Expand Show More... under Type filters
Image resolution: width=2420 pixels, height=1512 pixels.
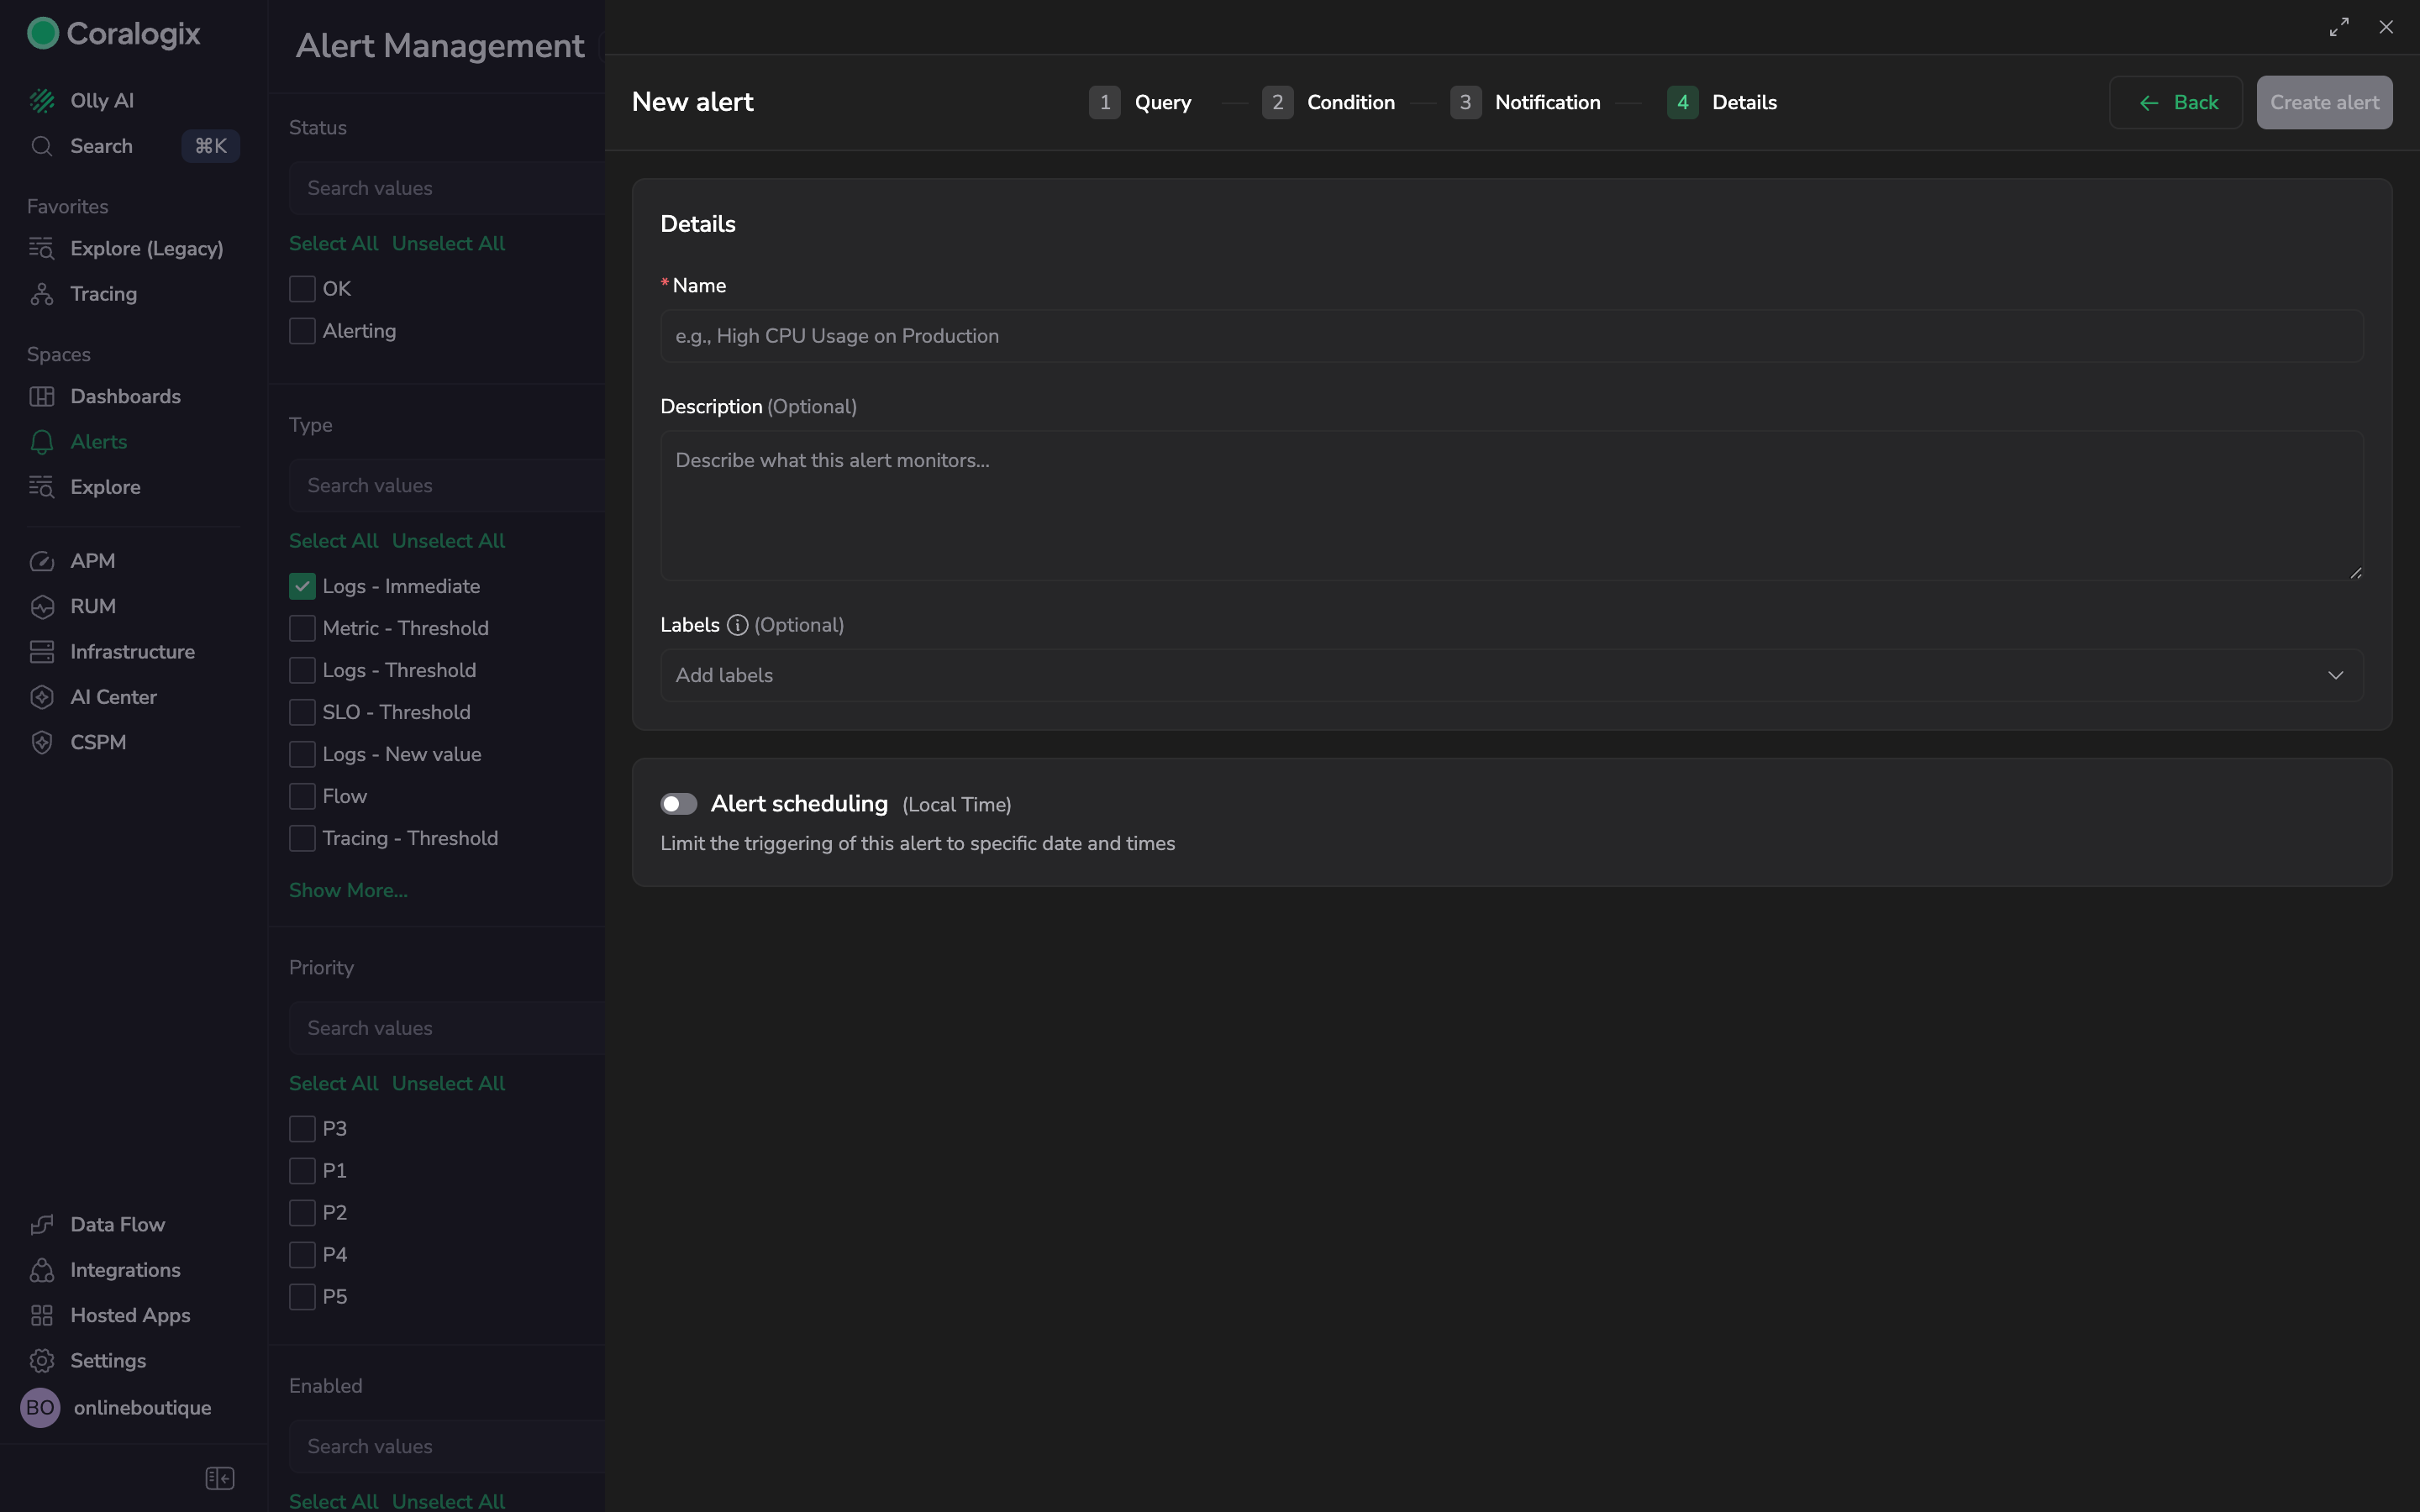coord(348,890)
